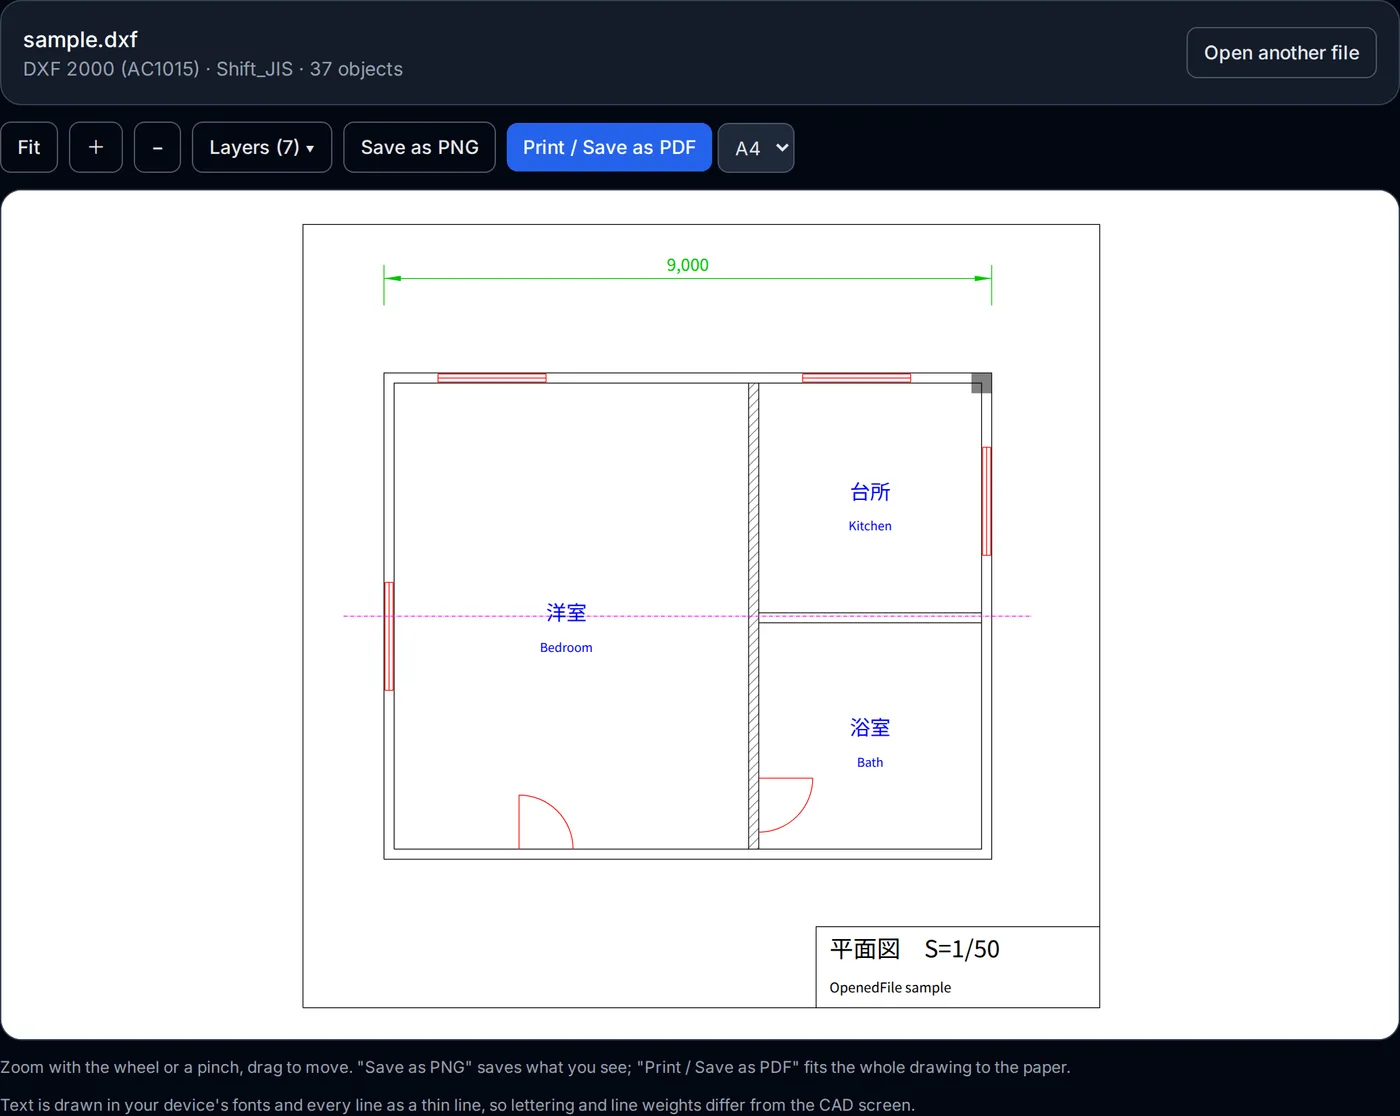Click the sample.dxf file name
The width and height of the screenshot is (1400, 1116).
coord(80,40)
